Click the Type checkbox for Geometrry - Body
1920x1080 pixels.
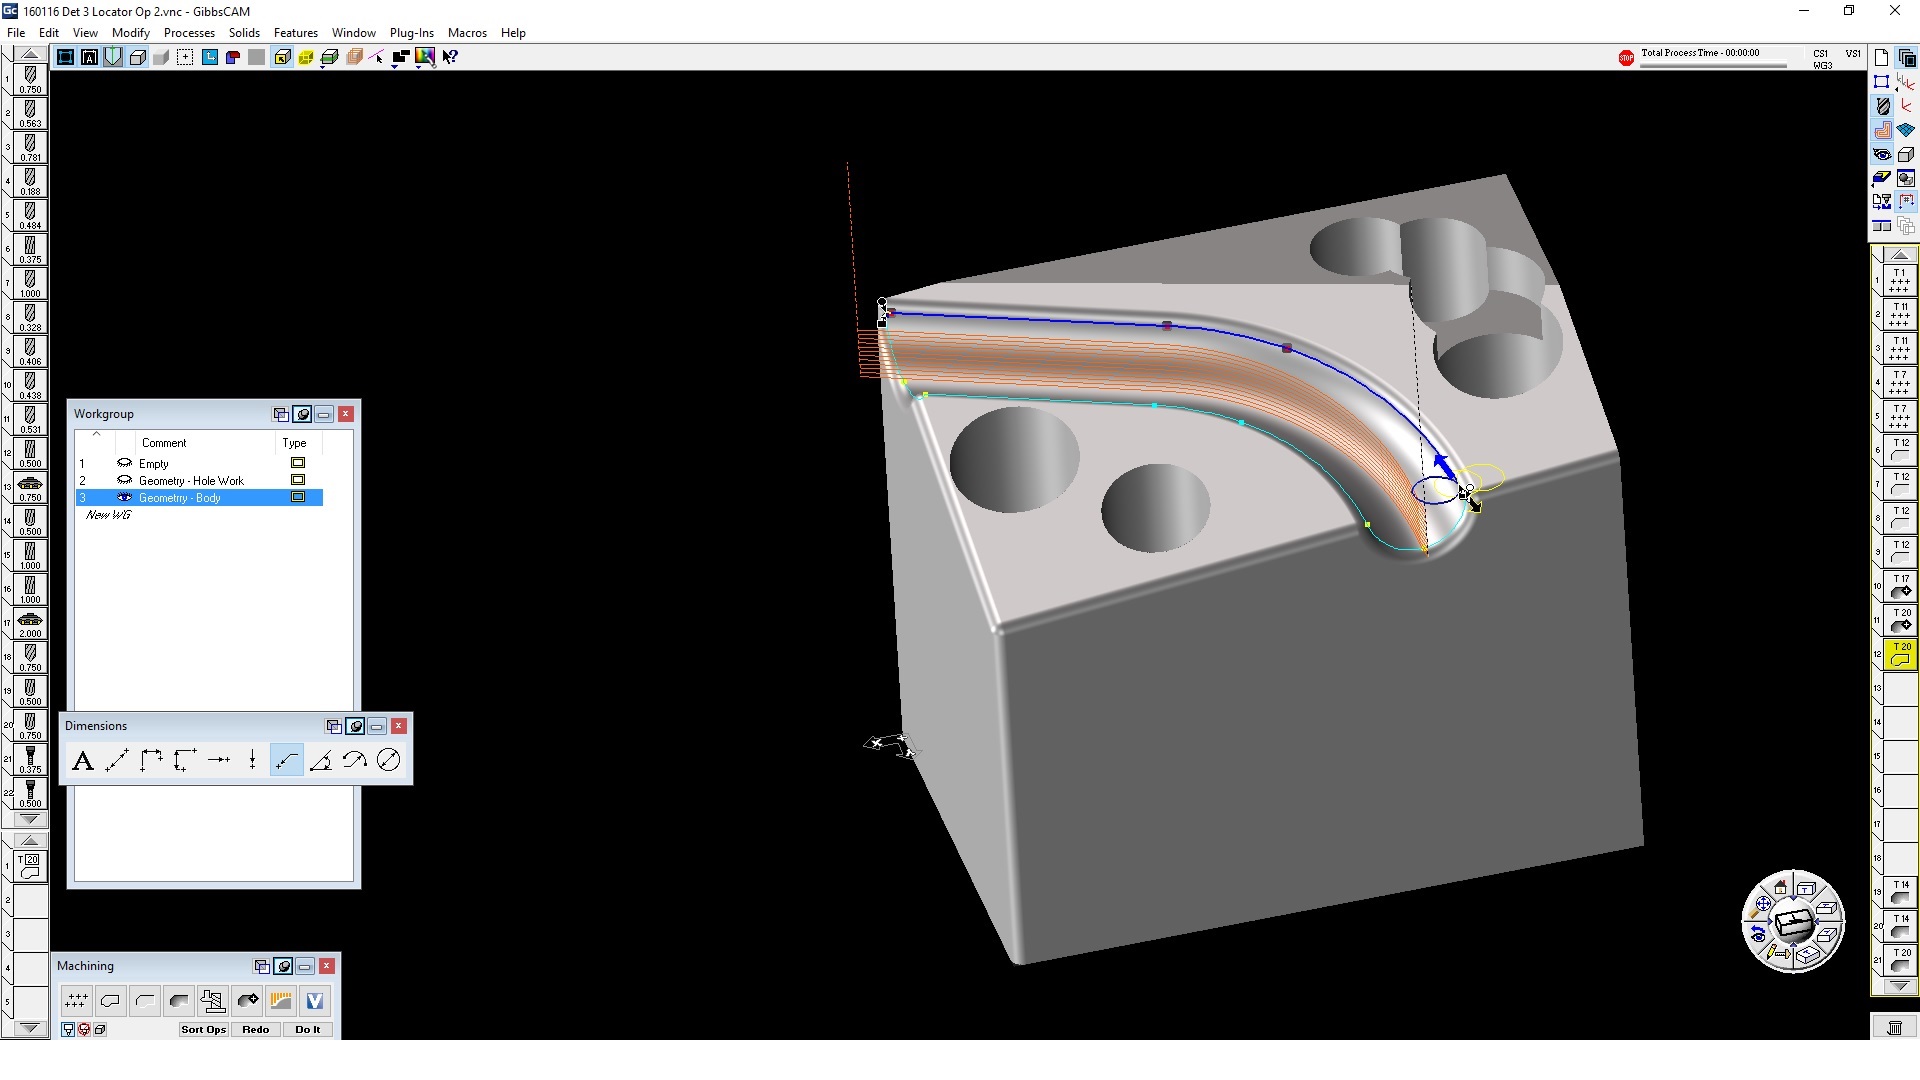coord(298,498)
